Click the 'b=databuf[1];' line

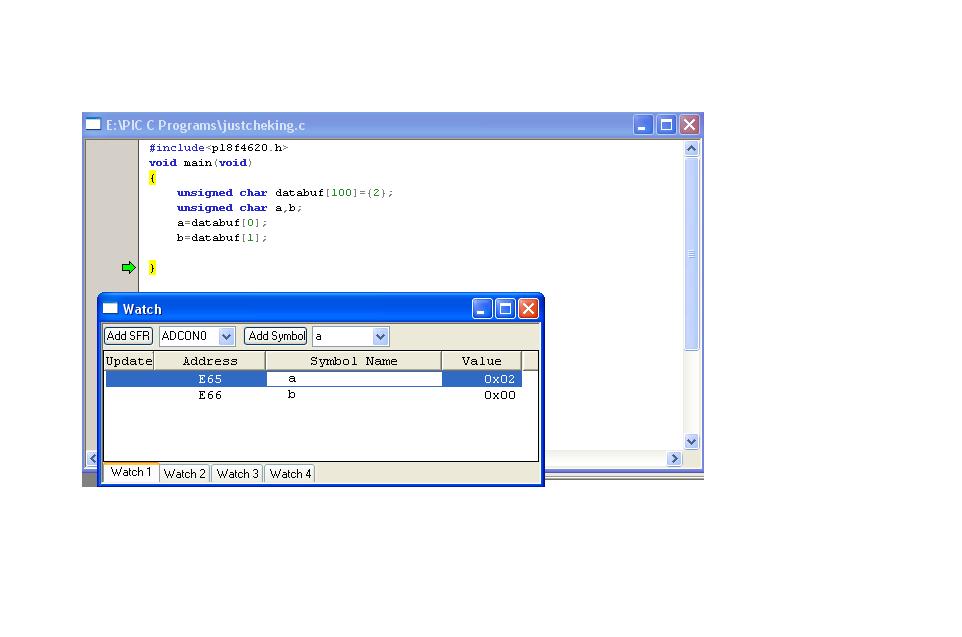tap(221, 237)
